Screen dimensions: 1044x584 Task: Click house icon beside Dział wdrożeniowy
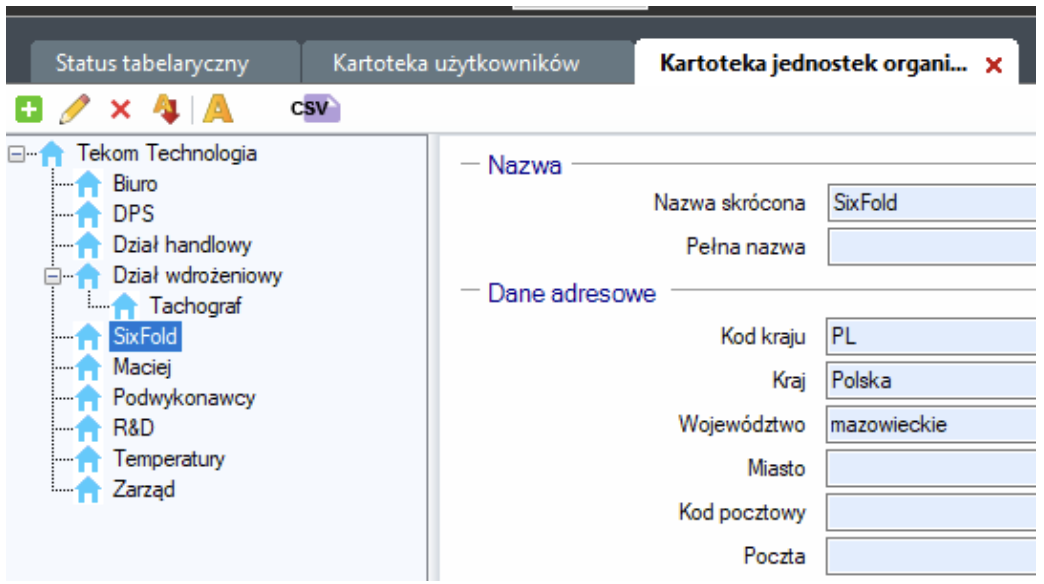tap(88, 276)
